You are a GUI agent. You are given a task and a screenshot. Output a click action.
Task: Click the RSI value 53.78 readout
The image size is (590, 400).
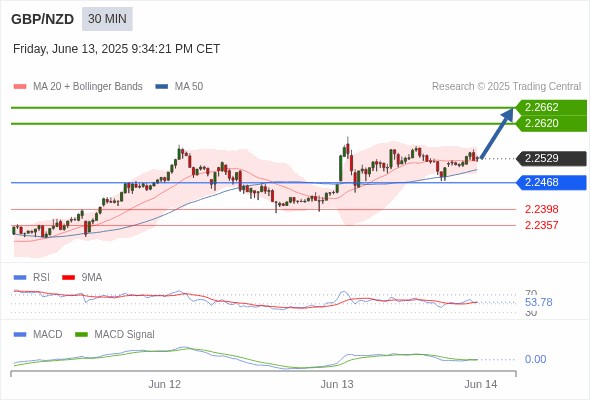[x=538, y=302]
